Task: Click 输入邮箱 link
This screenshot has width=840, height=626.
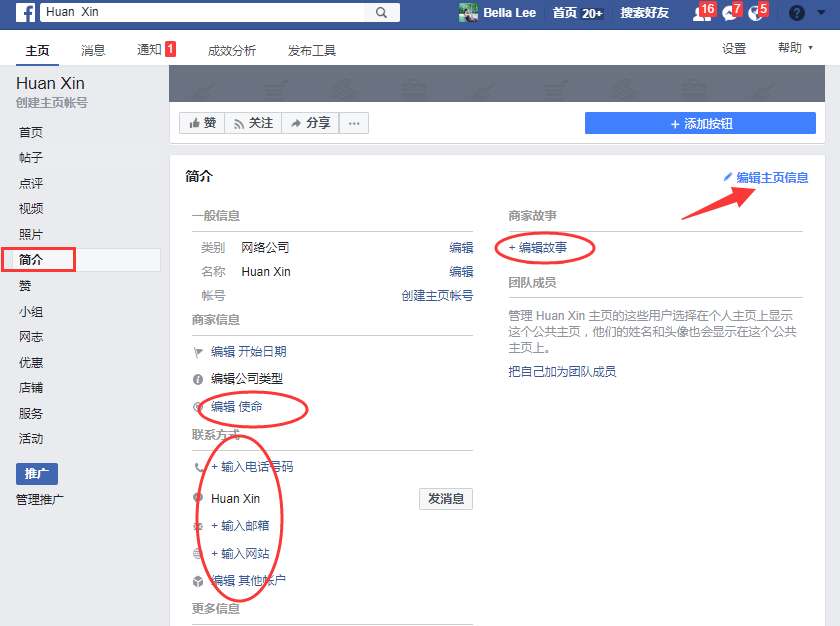Action: [240, 525]
